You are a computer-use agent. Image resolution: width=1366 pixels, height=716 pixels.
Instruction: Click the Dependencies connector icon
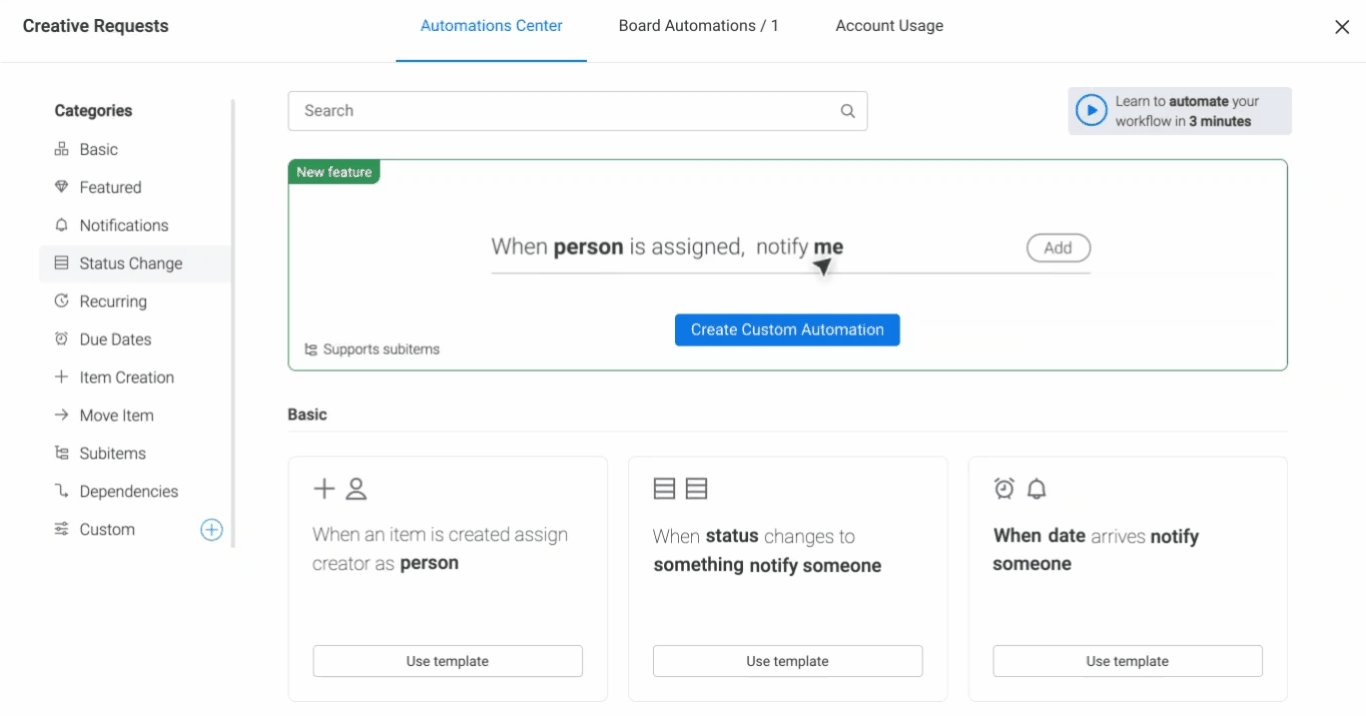[x=61, y=491]
